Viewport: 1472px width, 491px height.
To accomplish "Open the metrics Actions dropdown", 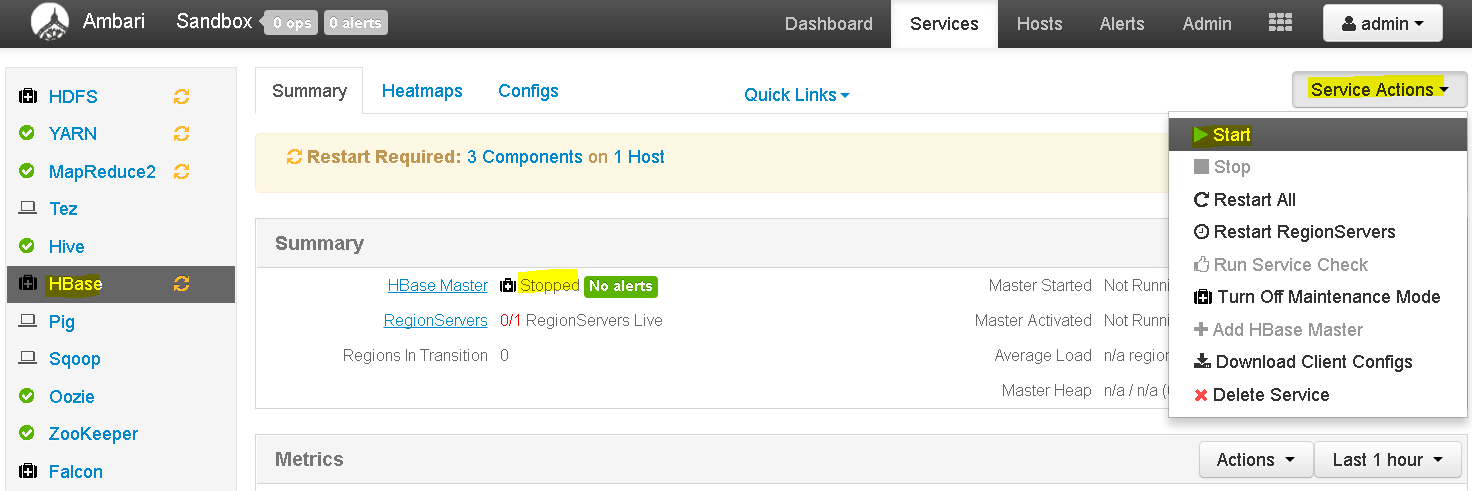I will point(1256,460).
